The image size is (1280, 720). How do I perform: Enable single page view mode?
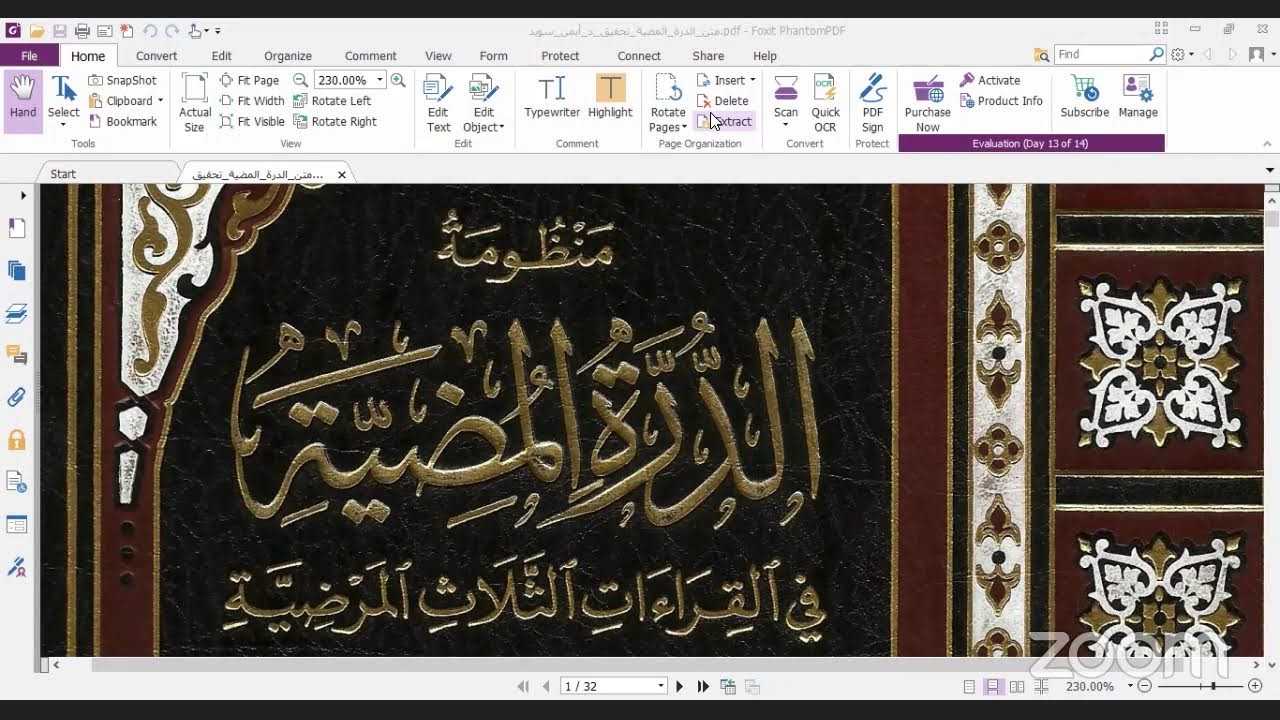point(969,687)
